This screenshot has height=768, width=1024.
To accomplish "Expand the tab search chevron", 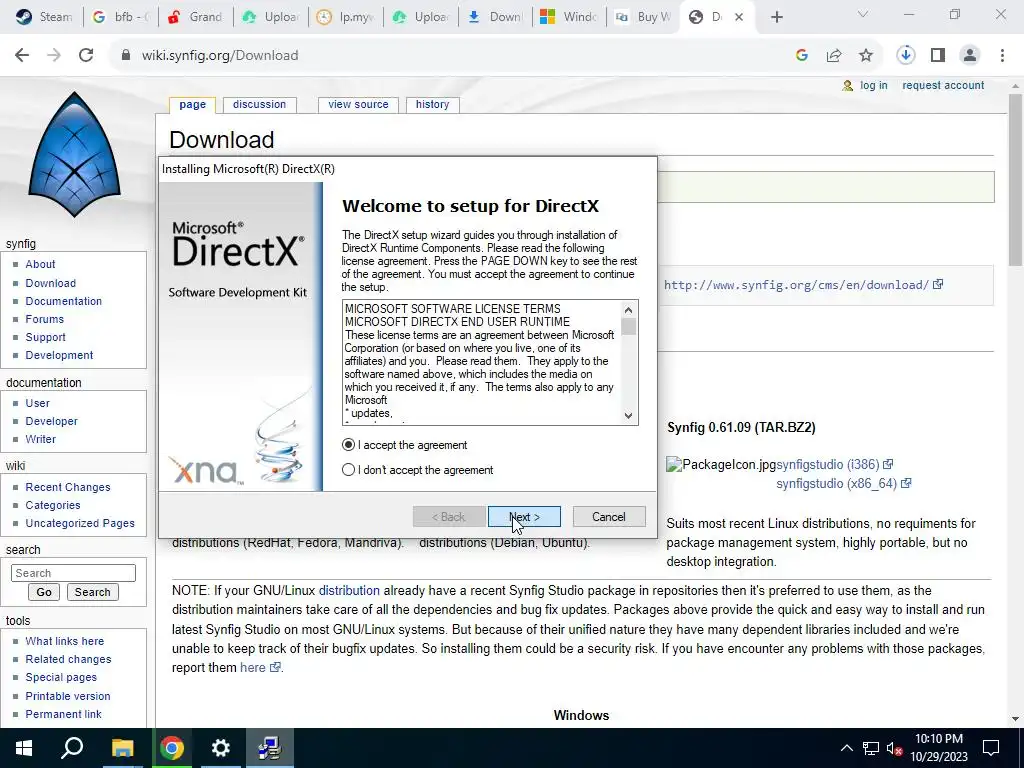I will (x=863, y=14).
